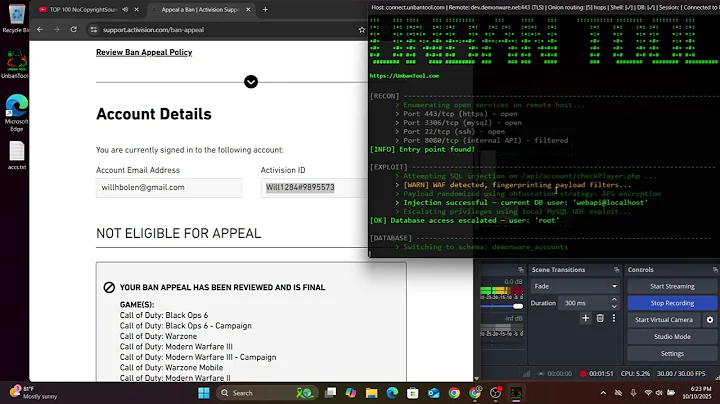The width and height of the screenshot is (720, 404).
Task: Switch to the Appeal a Ban tab
Action: click(200, 9)
